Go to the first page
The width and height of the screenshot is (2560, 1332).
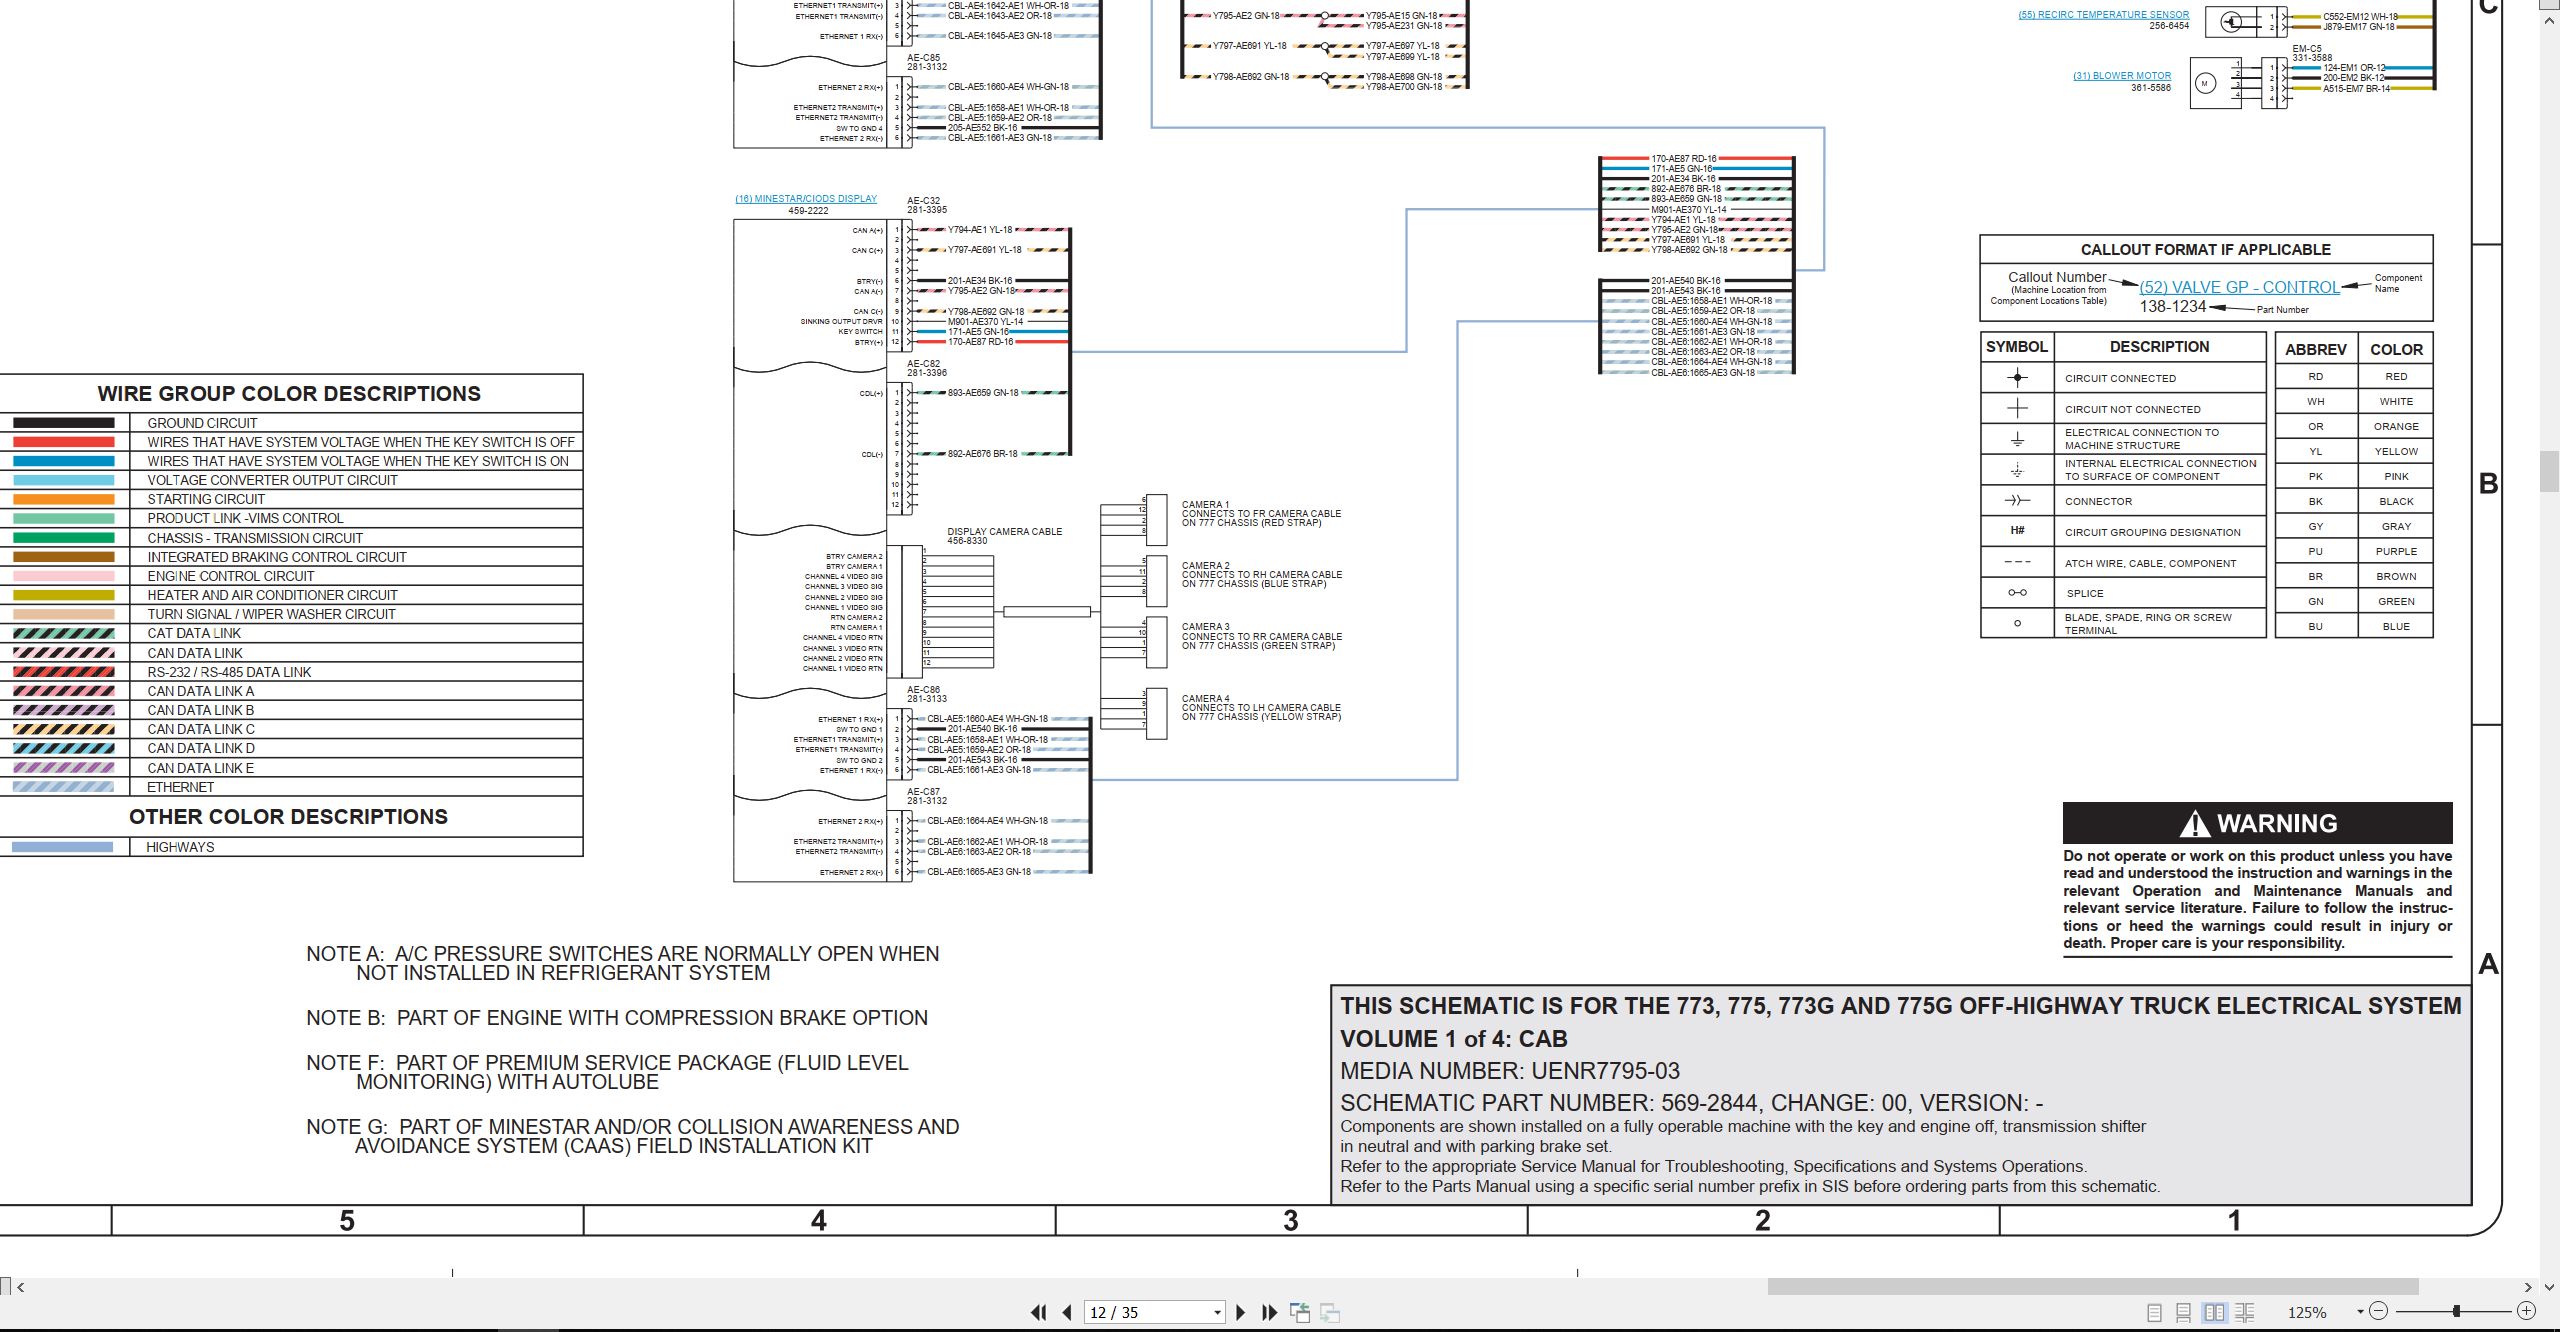[1039, 1312]
